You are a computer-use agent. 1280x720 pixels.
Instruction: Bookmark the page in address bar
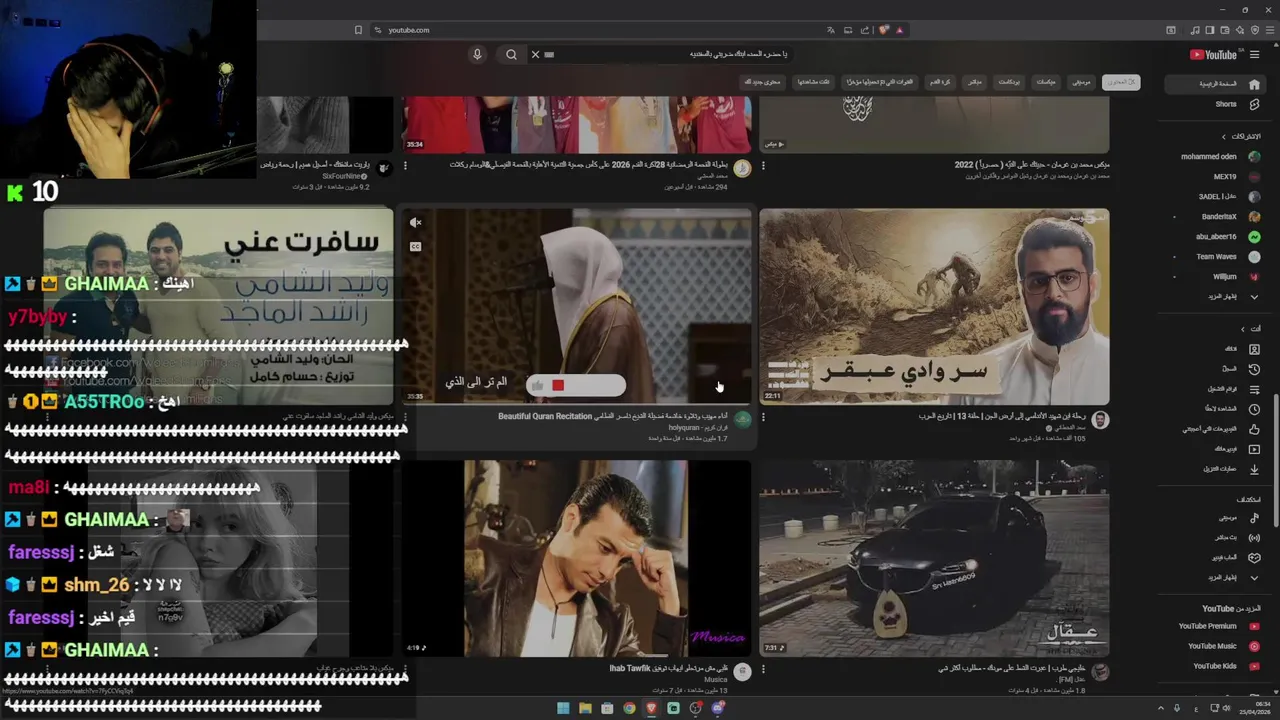click(358, 30)
